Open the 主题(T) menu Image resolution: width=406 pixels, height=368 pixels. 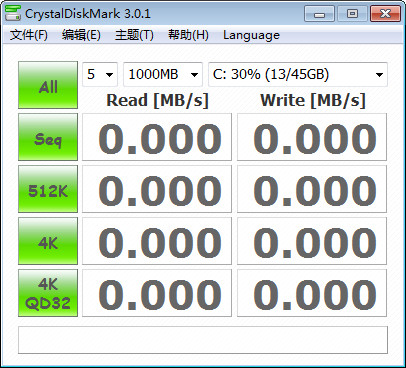[x=134, y=35]
